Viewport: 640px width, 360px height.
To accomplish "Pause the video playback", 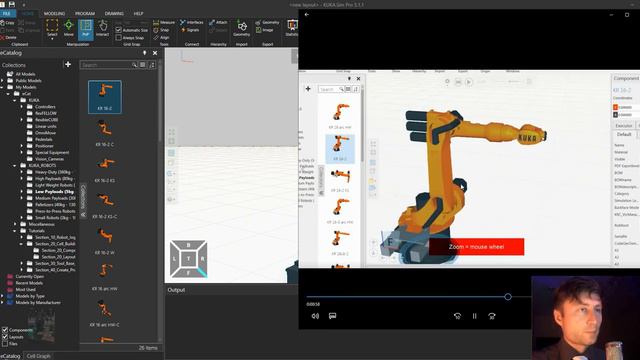I will click(475, 316).
